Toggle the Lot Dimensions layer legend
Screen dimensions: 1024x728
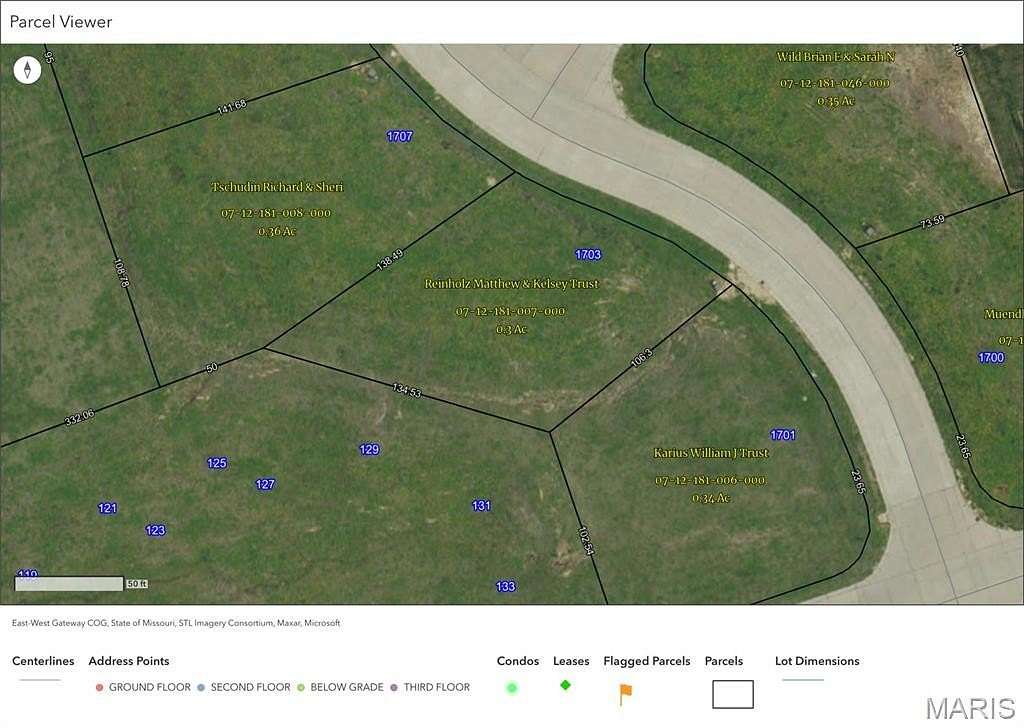817,661
